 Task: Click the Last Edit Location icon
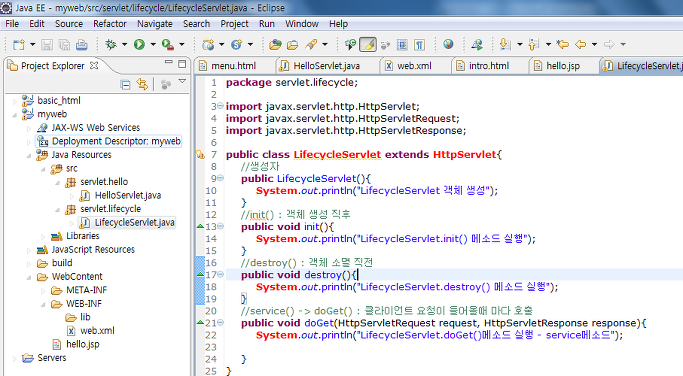coord(563,44)
